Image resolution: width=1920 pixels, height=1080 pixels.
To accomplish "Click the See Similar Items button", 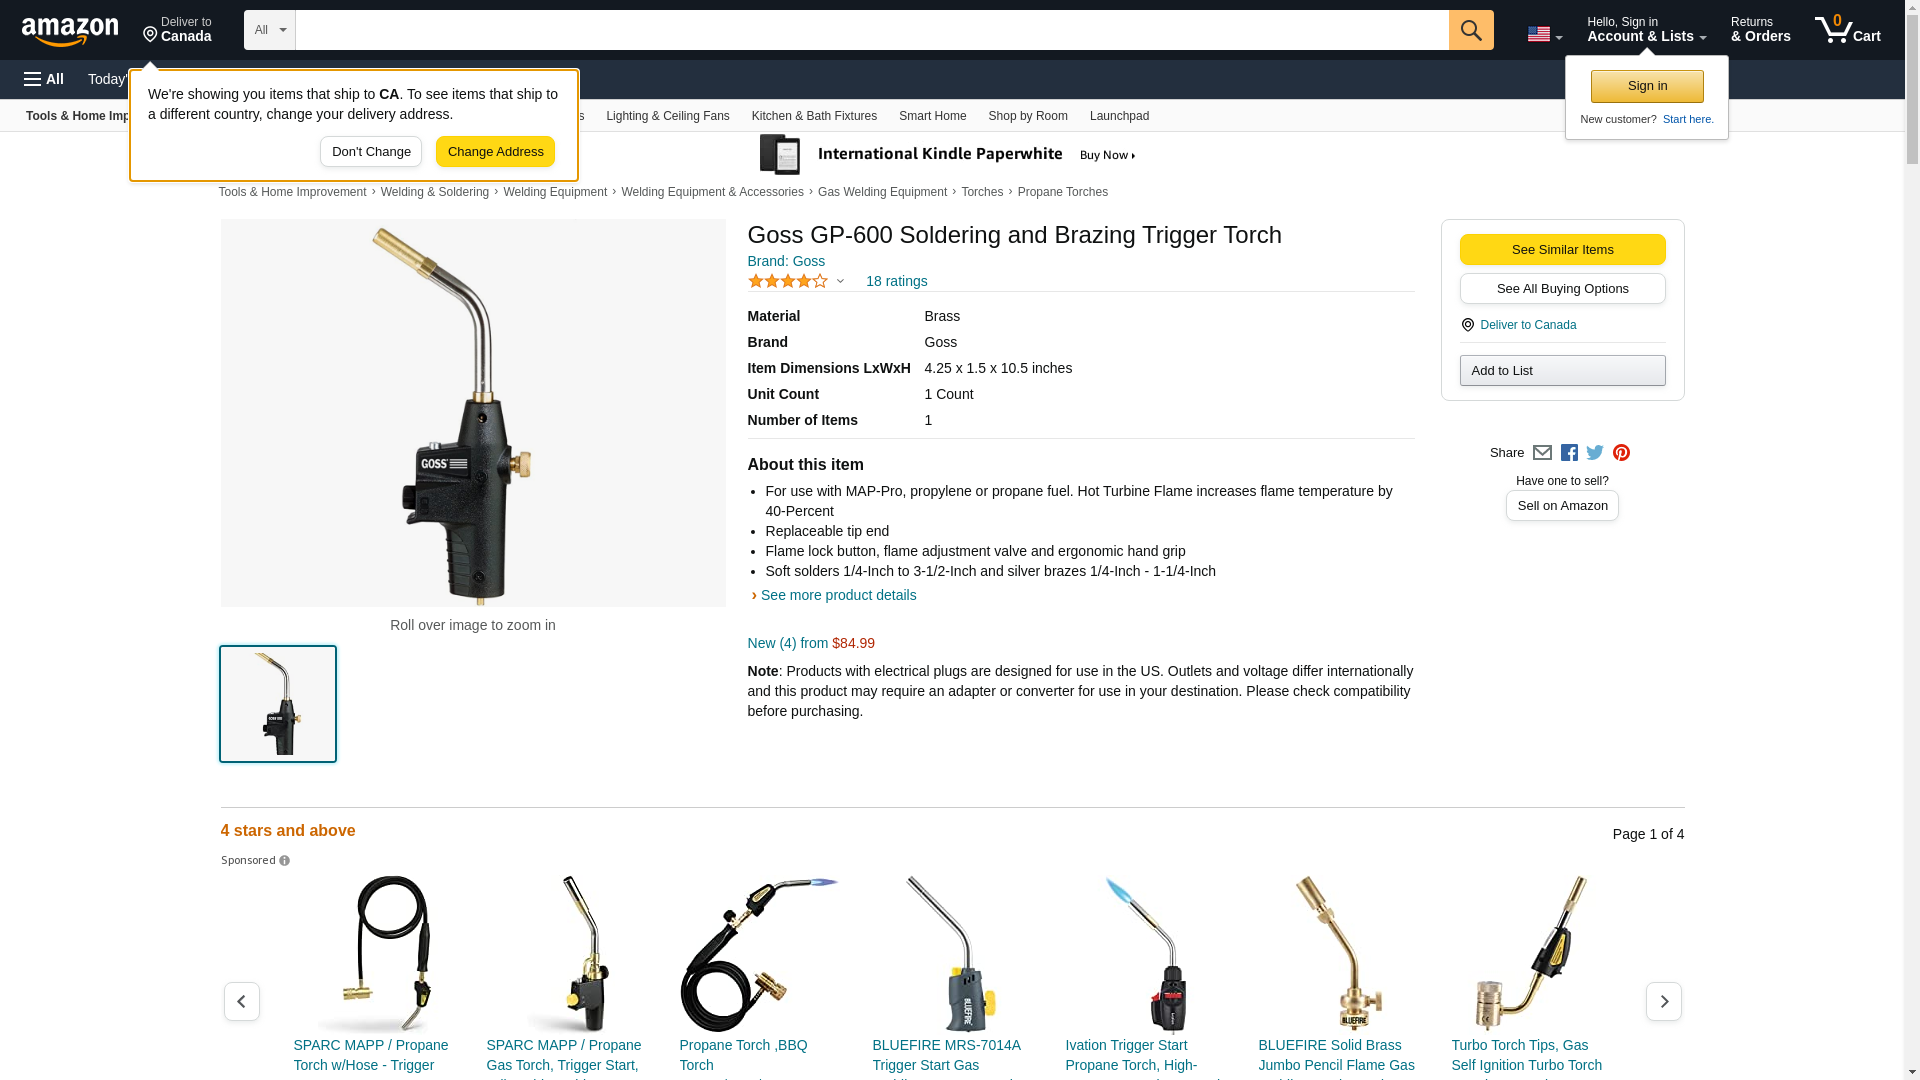I will point(1562,250).
